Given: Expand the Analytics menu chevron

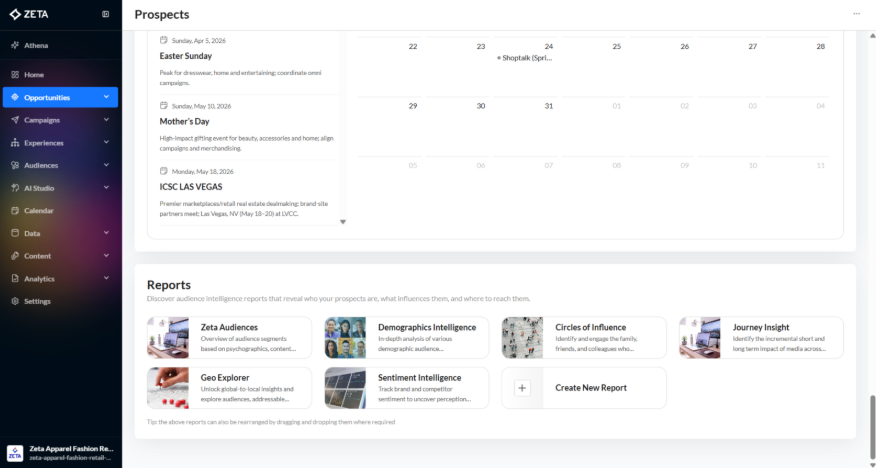Looking at the screenshot, I should (106, 279).
